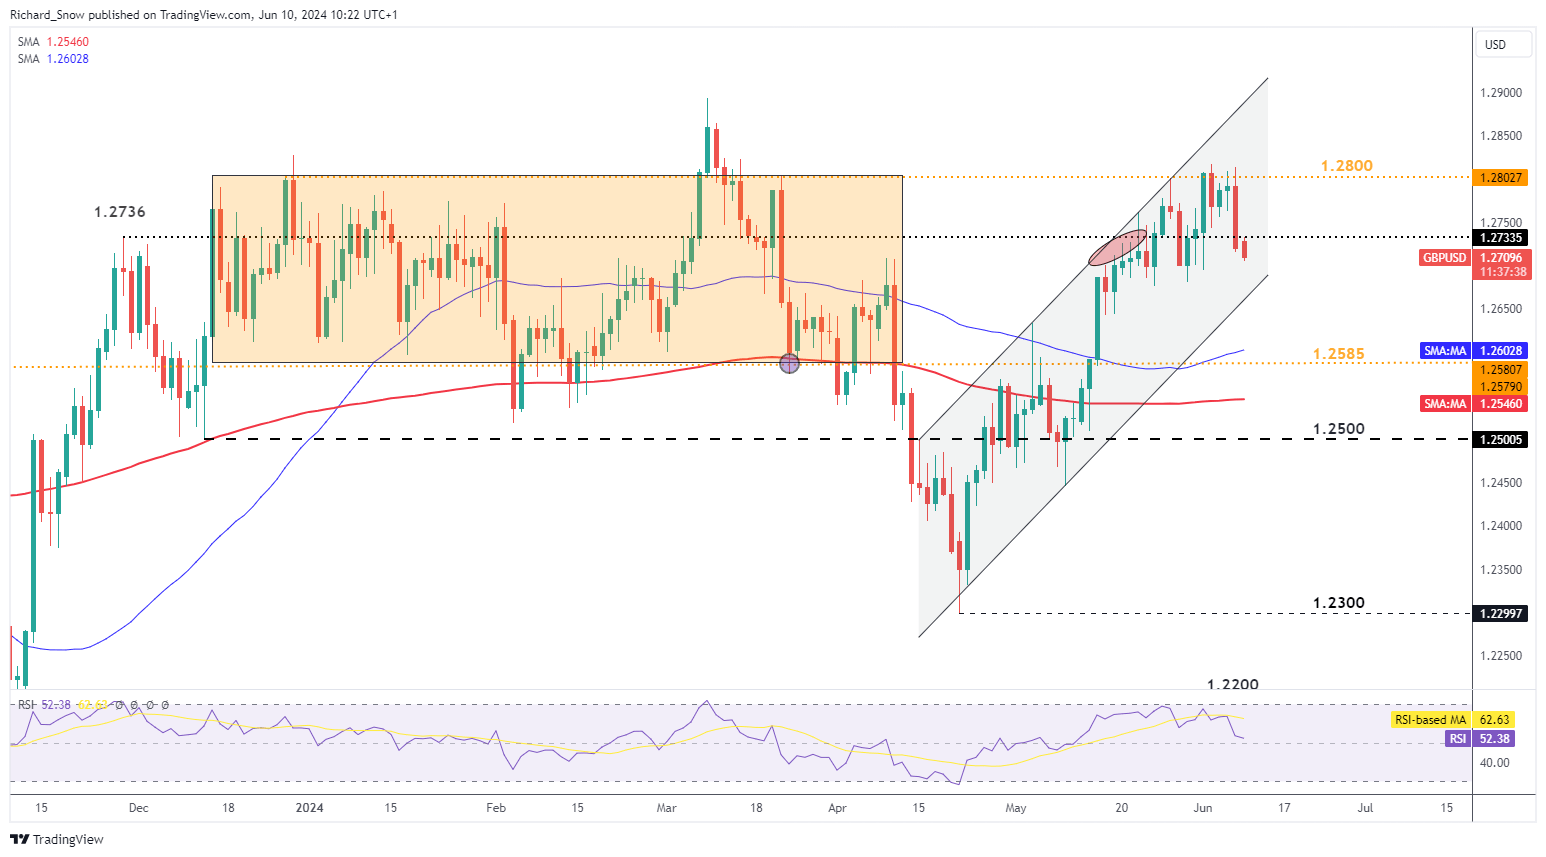The width and height of the screenshot is (1546, 857).
Task: Click the 1.27500 price axis label
Action: [1501, 223]
